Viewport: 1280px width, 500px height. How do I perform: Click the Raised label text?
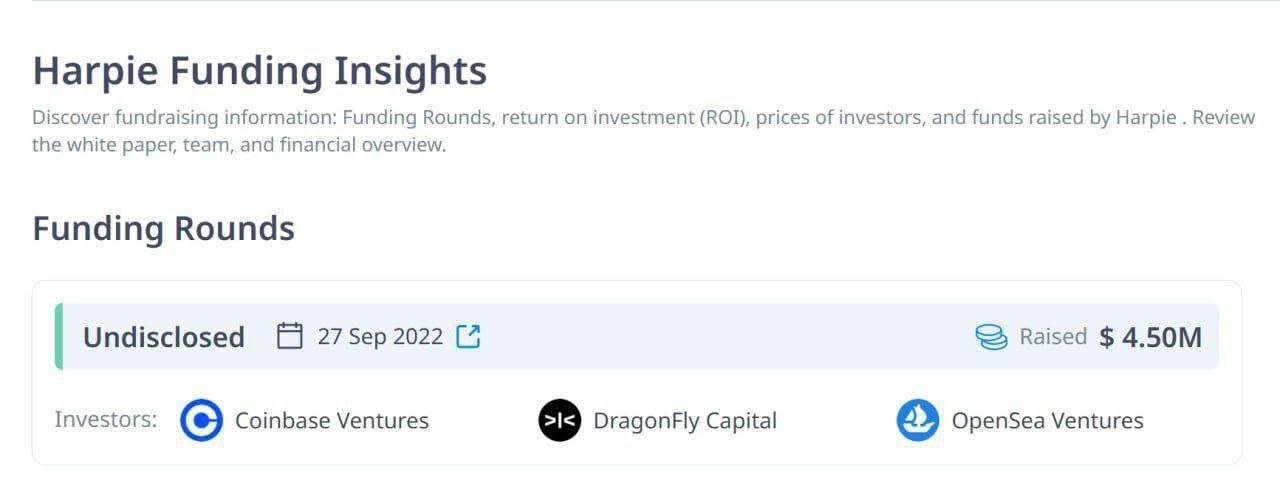pos(1053,336)
